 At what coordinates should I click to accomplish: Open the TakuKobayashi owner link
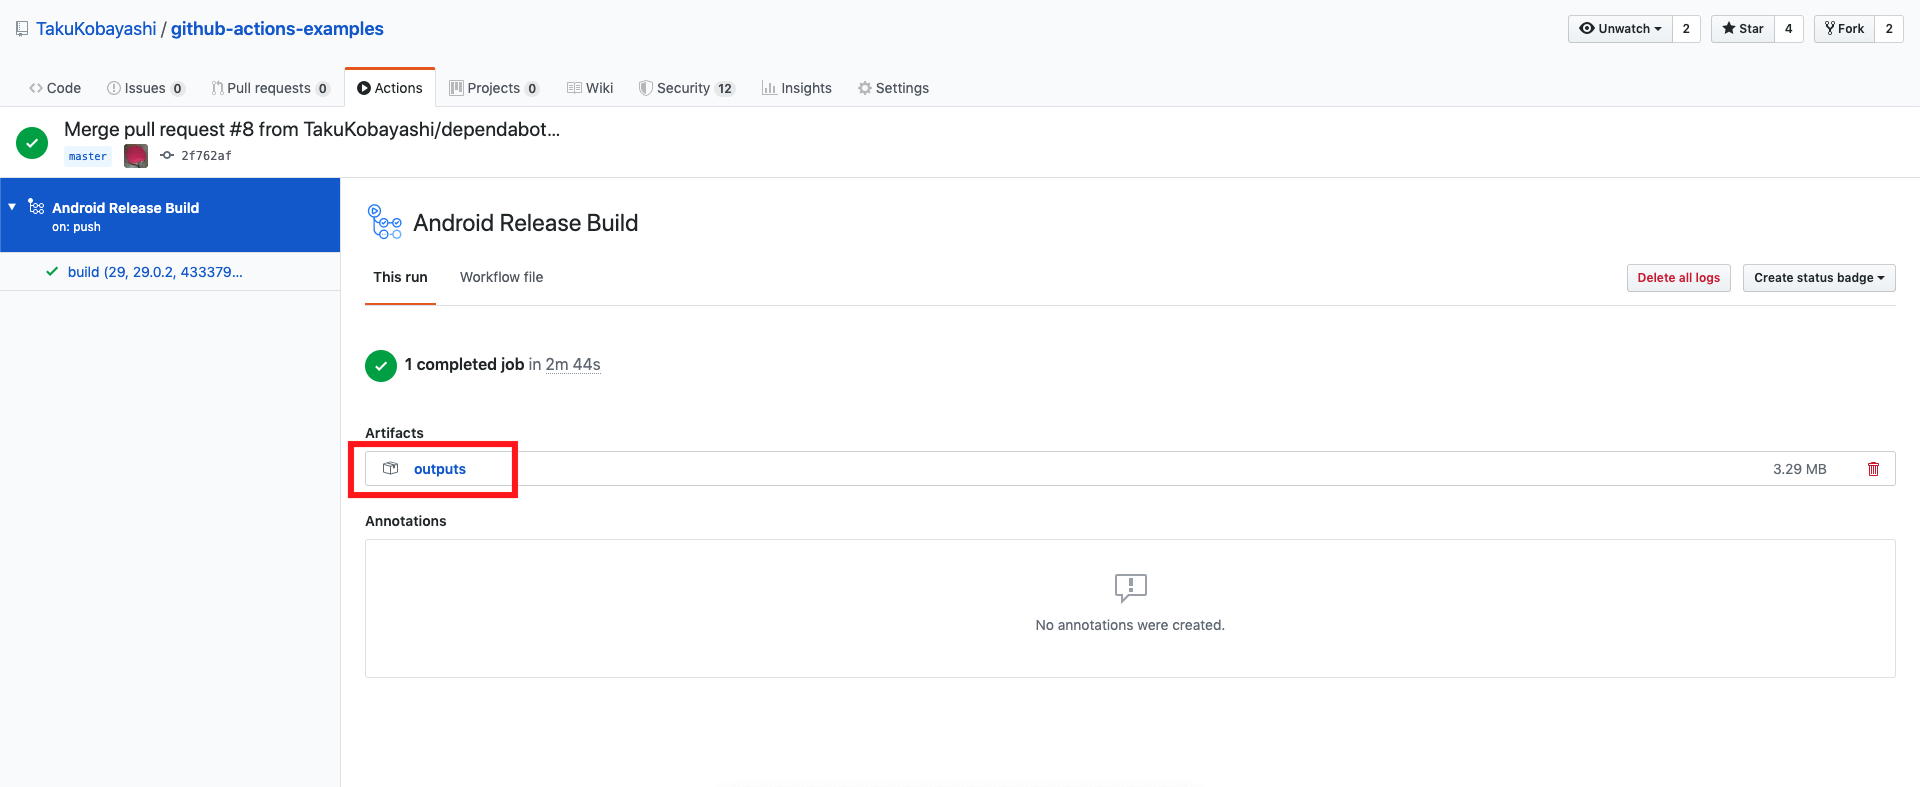[96, 29]
